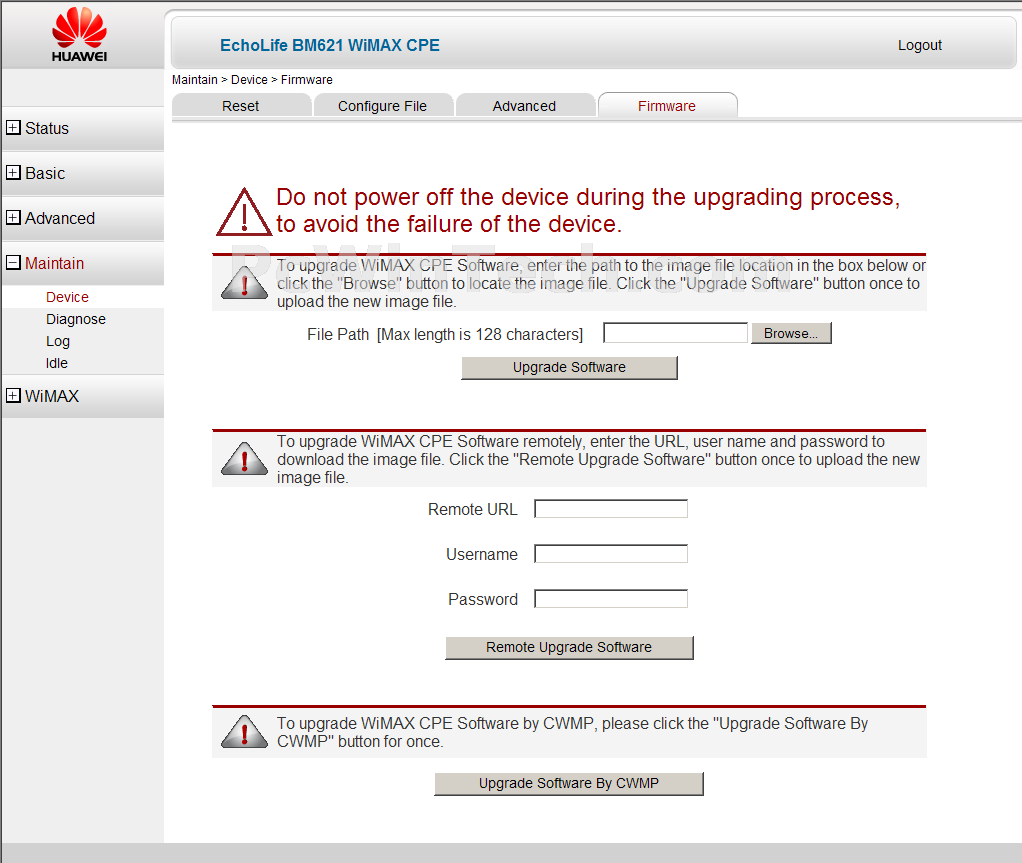Focus the Remote URL field
Viewport: 1022px width, 863px height.
[611, 509]
